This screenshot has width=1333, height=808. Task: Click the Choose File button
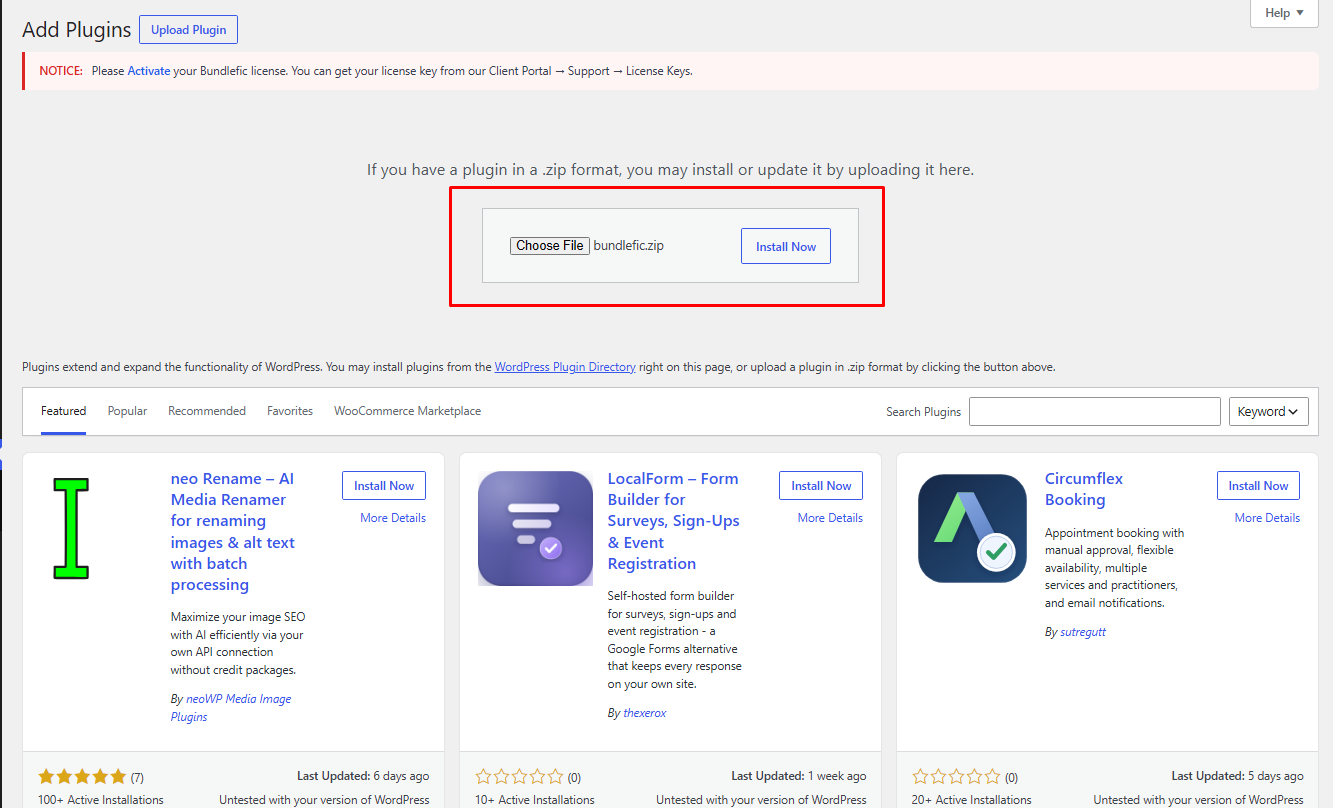click(550, 246)
